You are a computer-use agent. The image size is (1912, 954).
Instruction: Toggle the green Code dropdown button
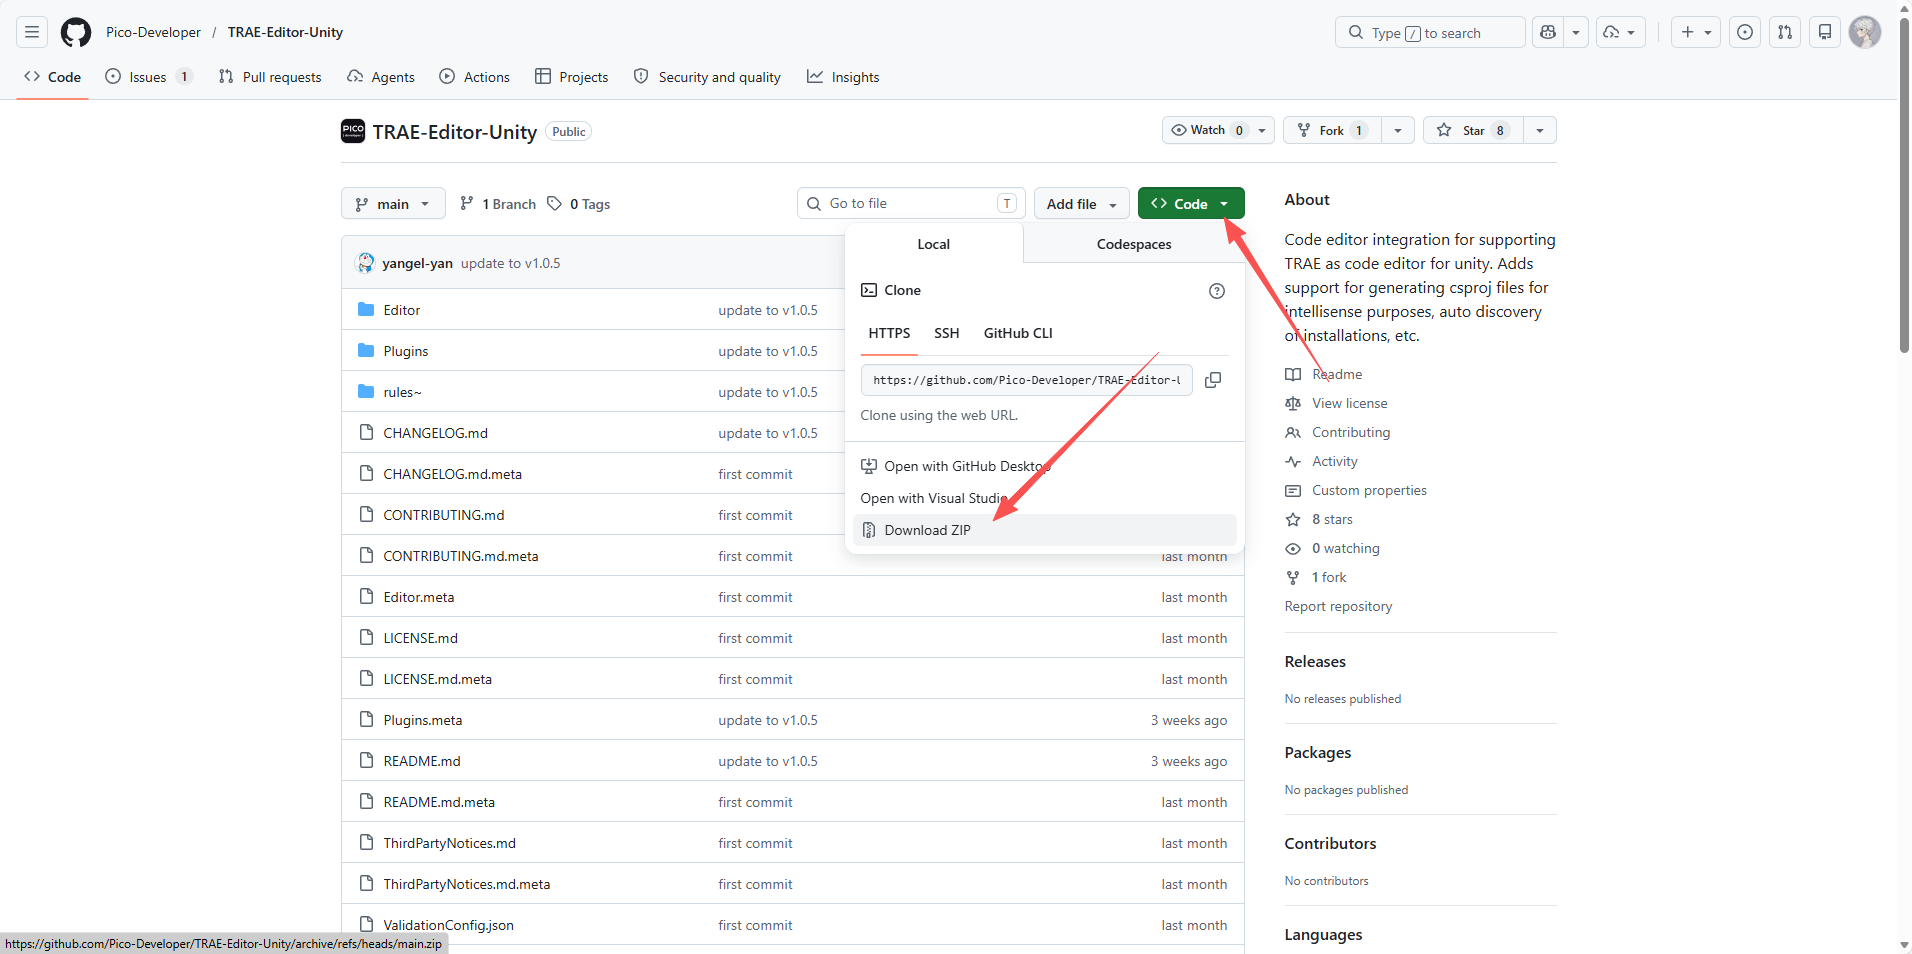[x=1191, y=204]
